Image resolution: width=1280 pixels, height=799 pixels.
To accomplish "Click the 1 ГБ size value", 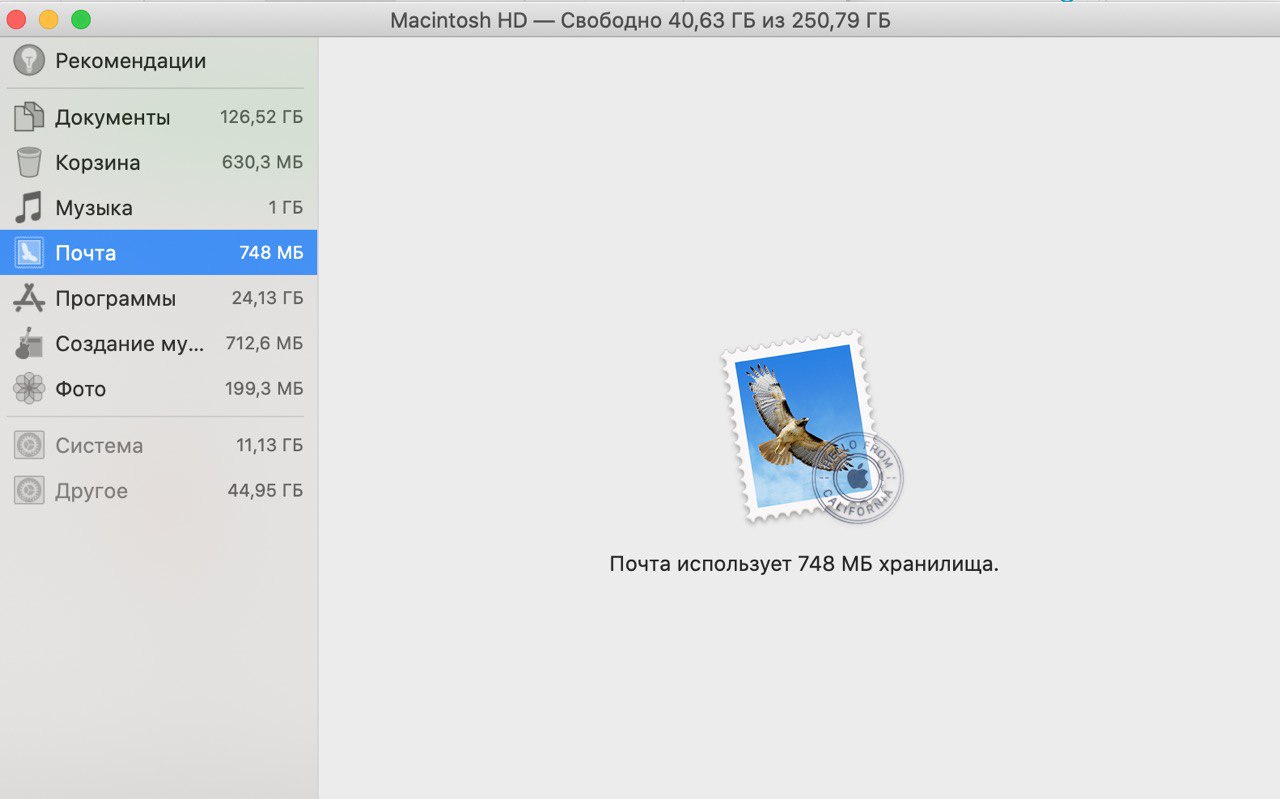I will (x=285, y=208).
